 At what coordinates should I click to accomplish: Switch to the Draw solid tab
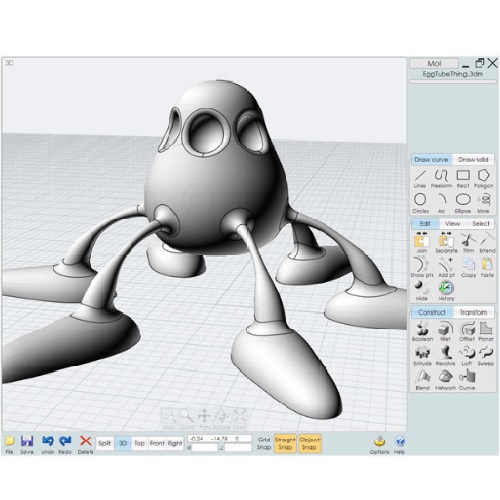(473, 160)
